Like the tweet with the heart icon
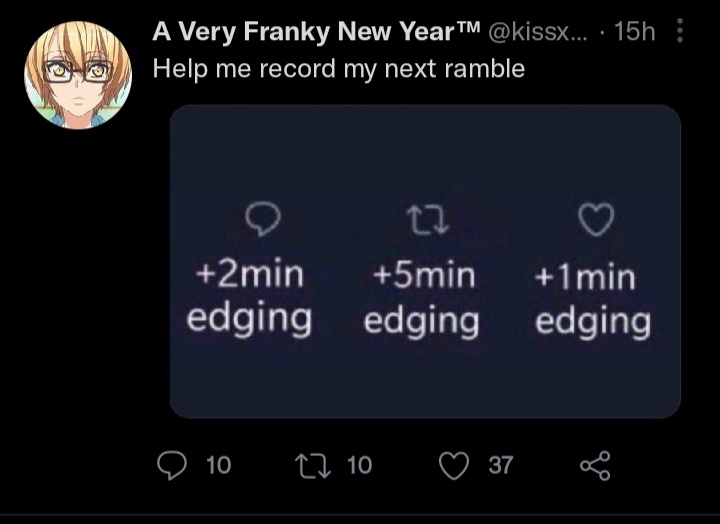720x524 pixels. [455, 464]
